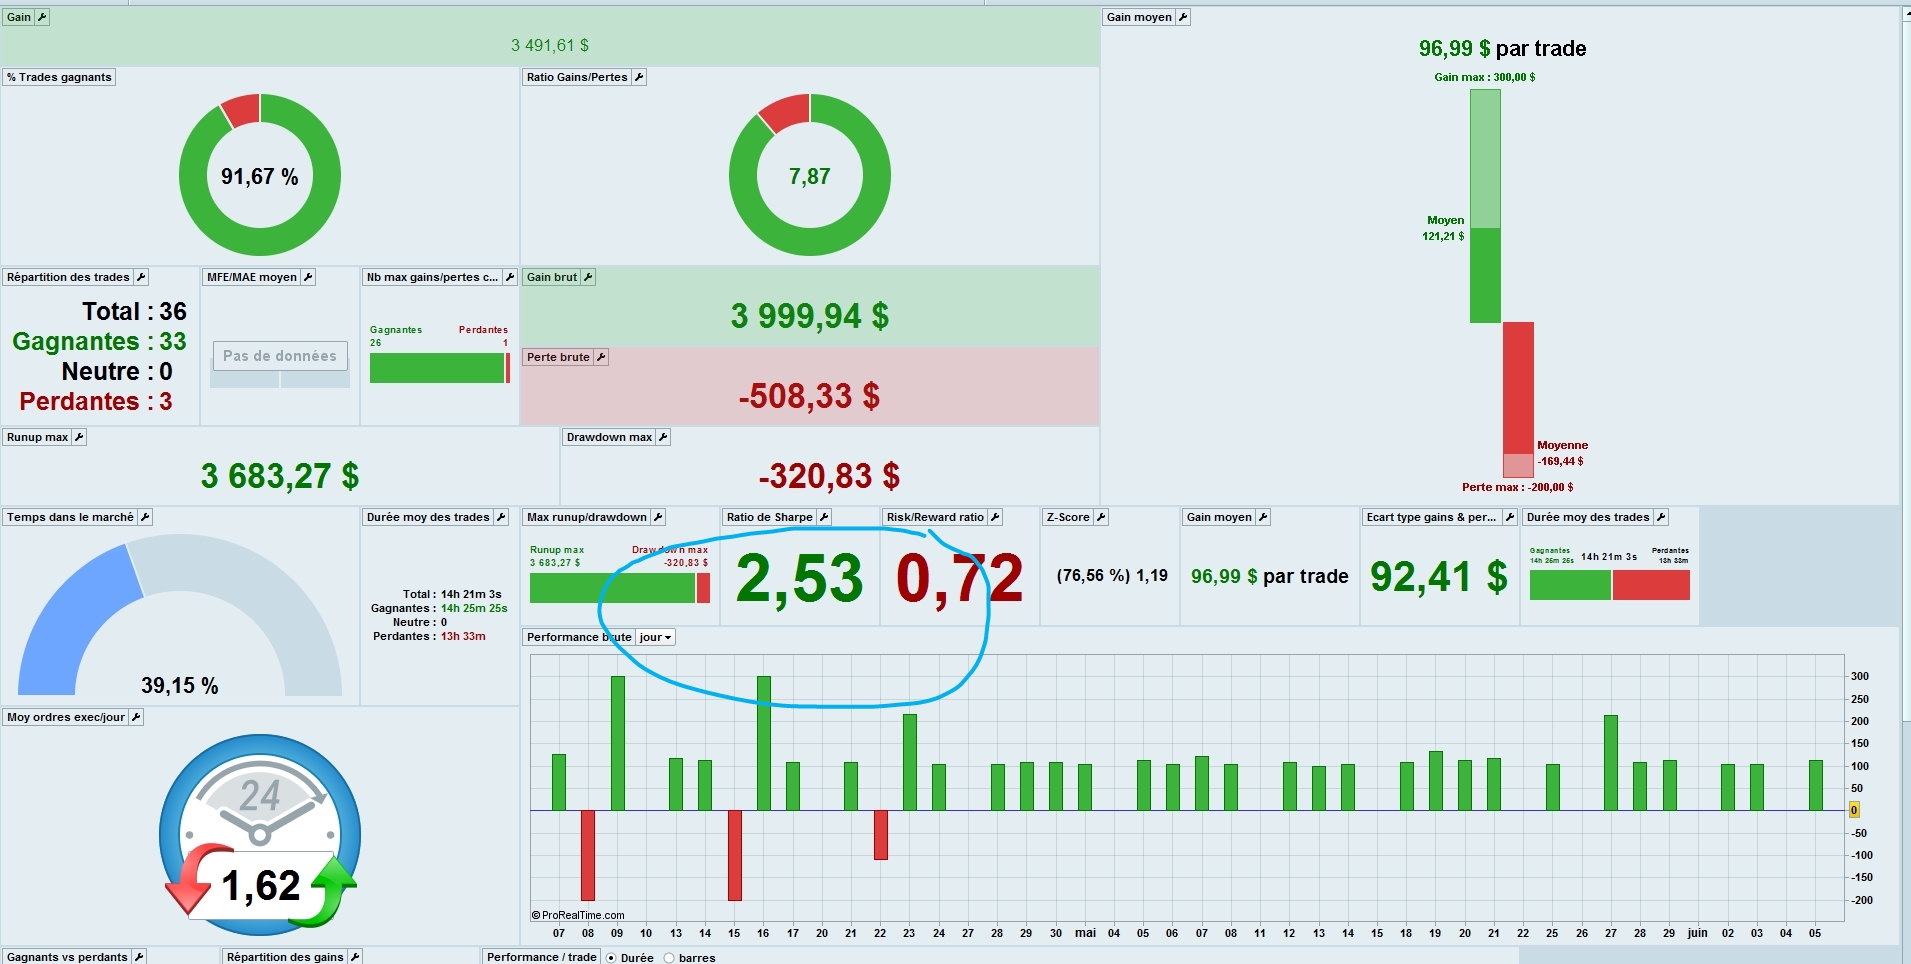
Task: Click the Performance / trade label
Action: click(541, 957)
